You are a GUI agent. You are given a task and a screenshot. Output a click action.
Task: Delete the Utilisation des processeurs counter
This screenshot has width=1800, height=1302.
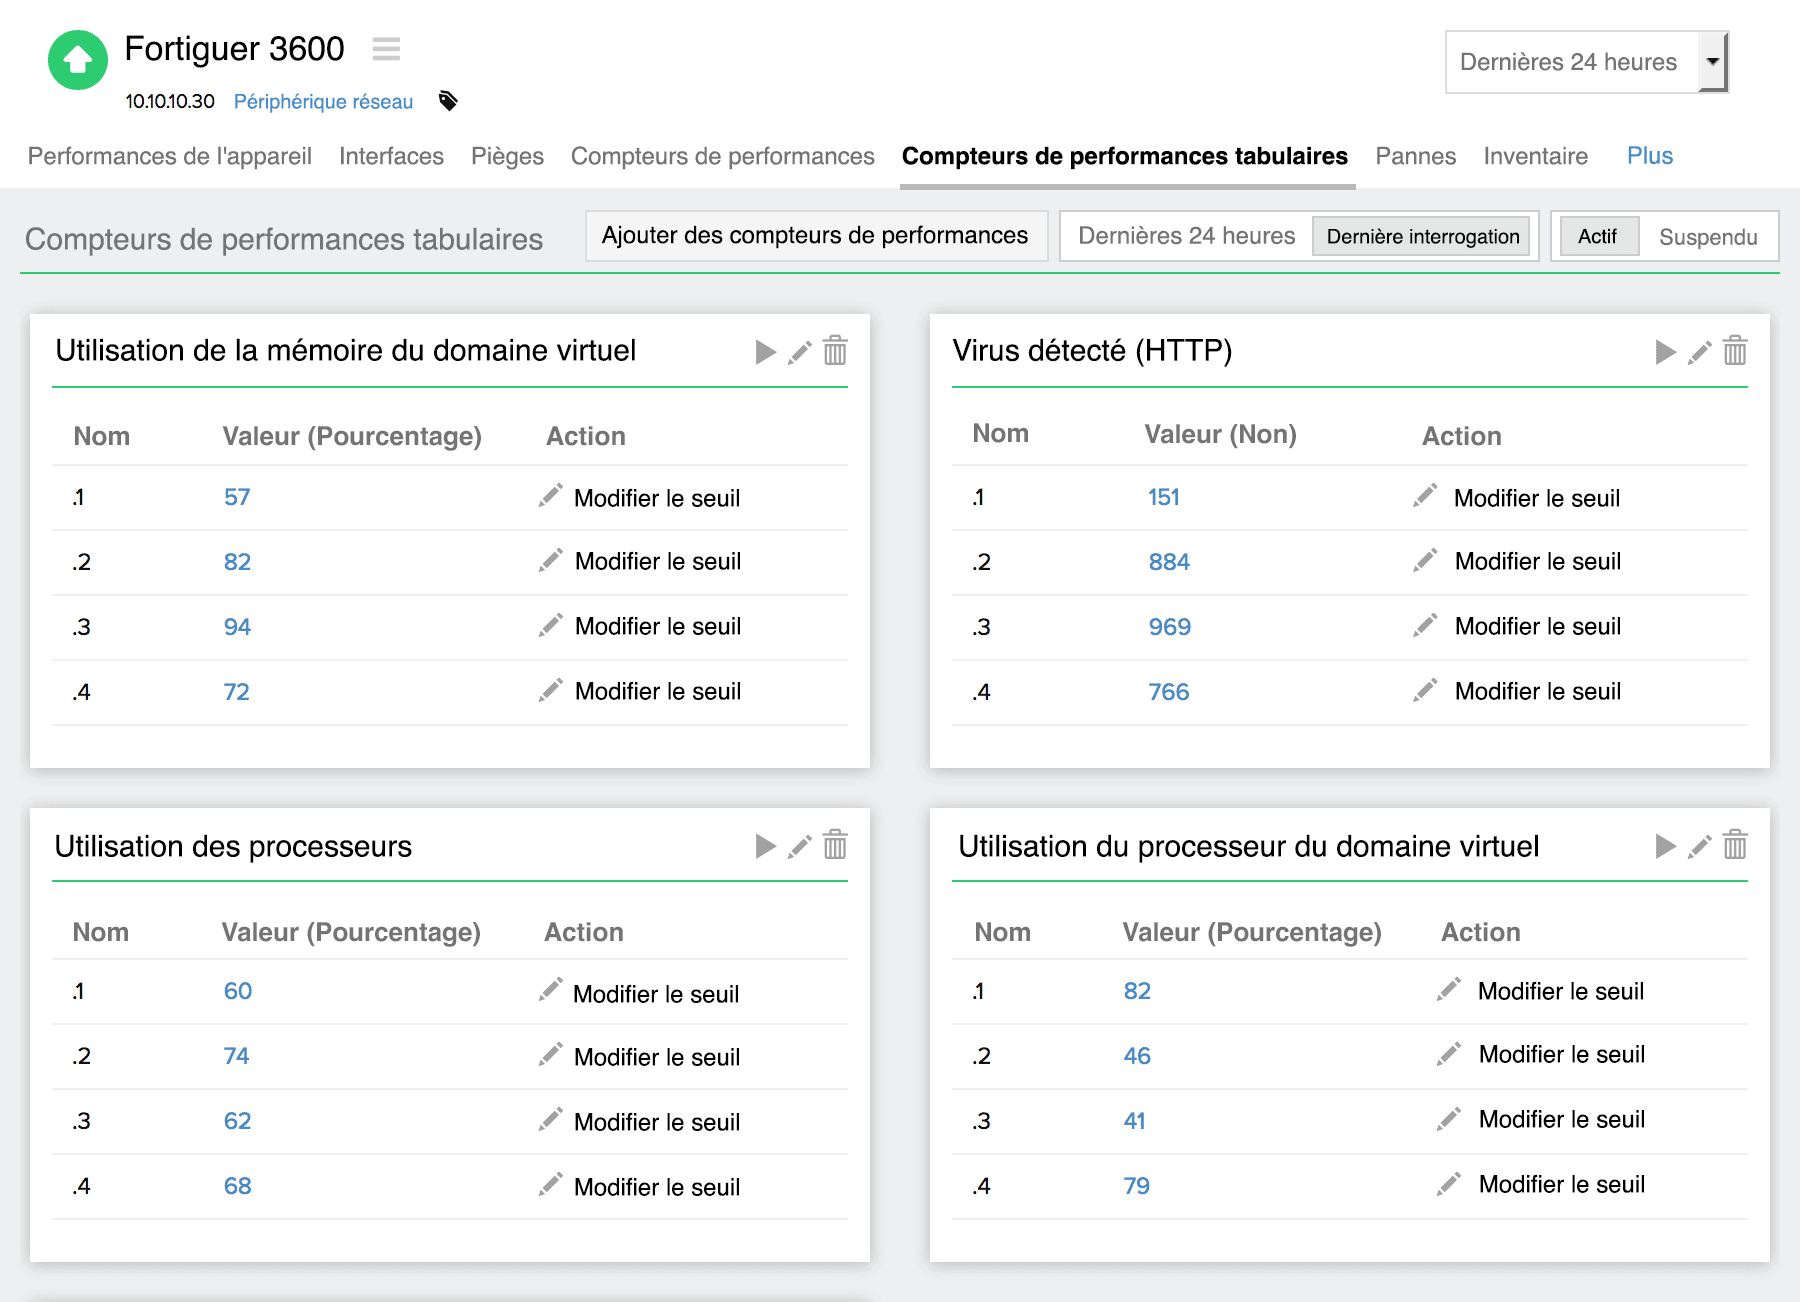835,846
